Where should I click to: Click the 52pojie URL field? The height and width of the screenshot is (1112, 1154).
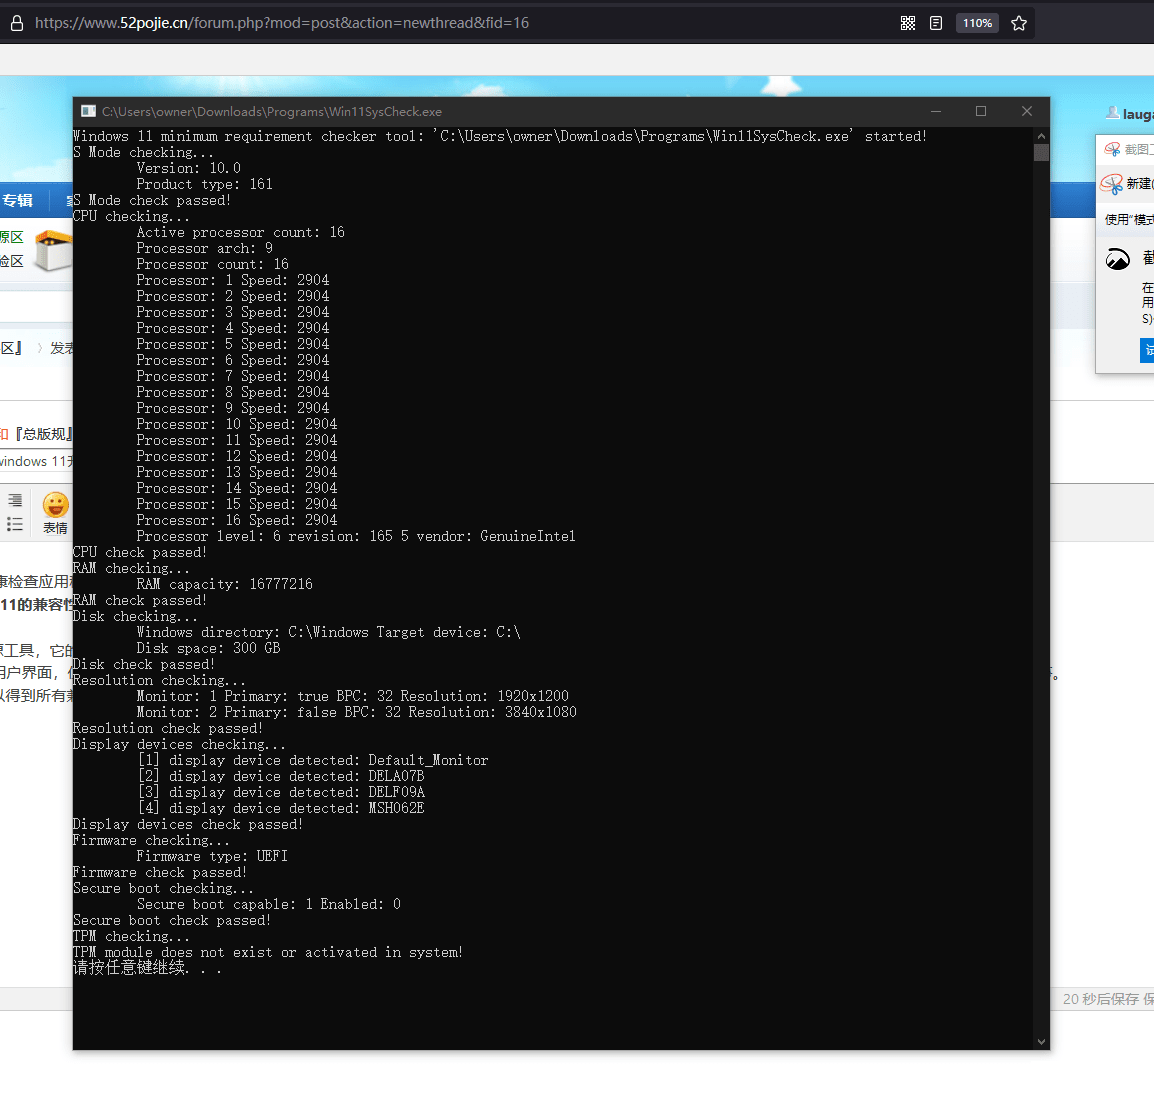coord(282,23)
